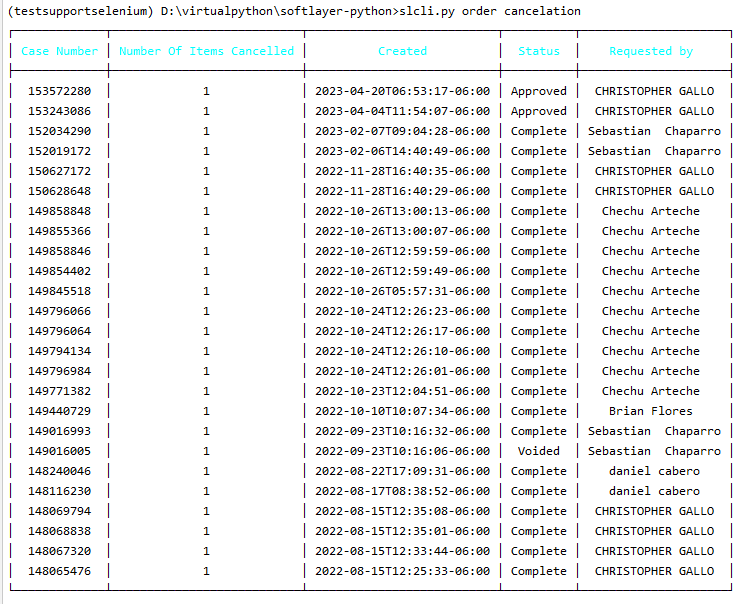Click the Voided status cell
Screen dimensions: 746x604
click(x=539, y=450)
